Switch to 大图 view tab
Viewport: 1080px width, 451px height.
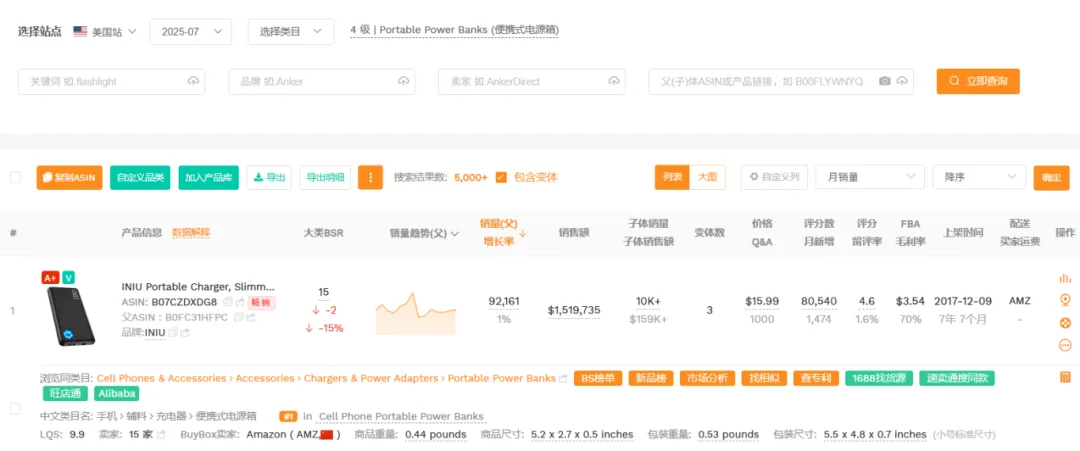tap(707, 177)
